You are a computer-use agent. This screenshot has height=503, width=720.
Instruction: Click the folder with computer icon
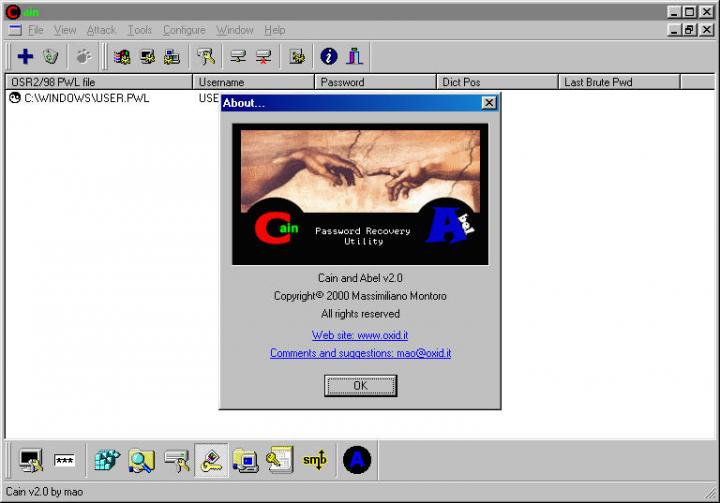246,460
